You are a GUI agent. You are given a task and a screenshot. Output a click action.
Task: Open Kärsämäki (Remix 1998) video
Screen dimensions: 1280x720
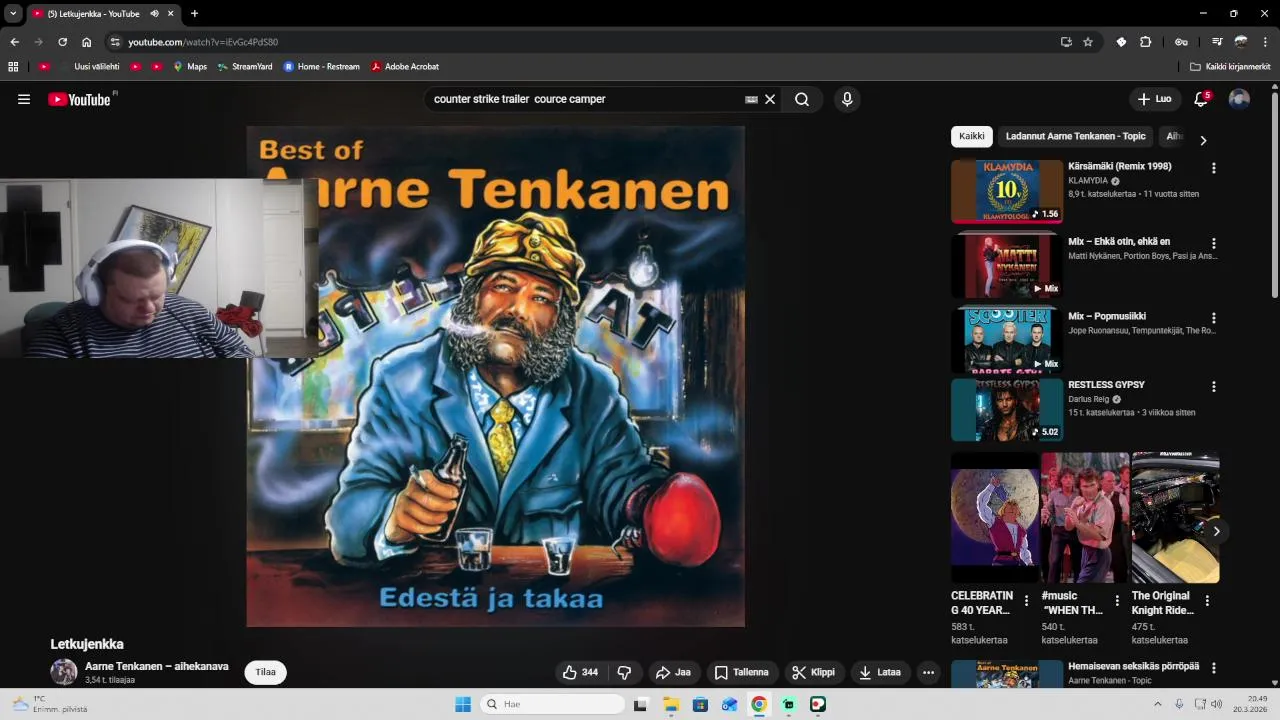1119,166
